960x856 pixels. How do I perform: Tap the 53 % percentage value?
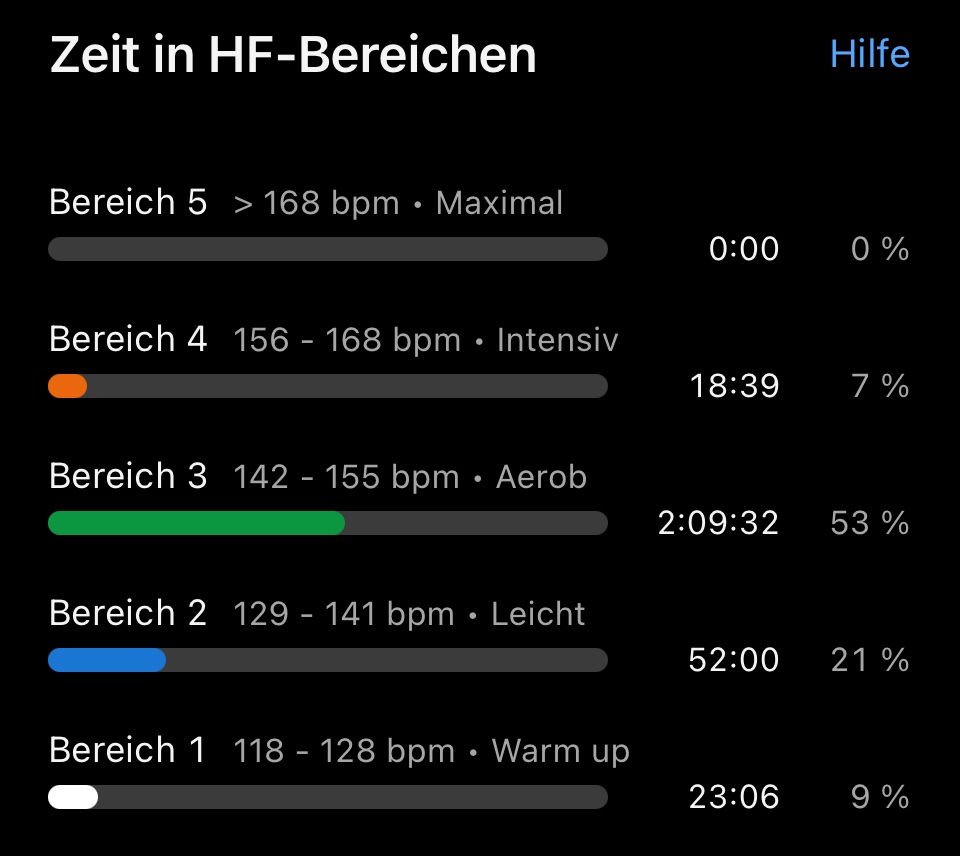tap(869, 523)
